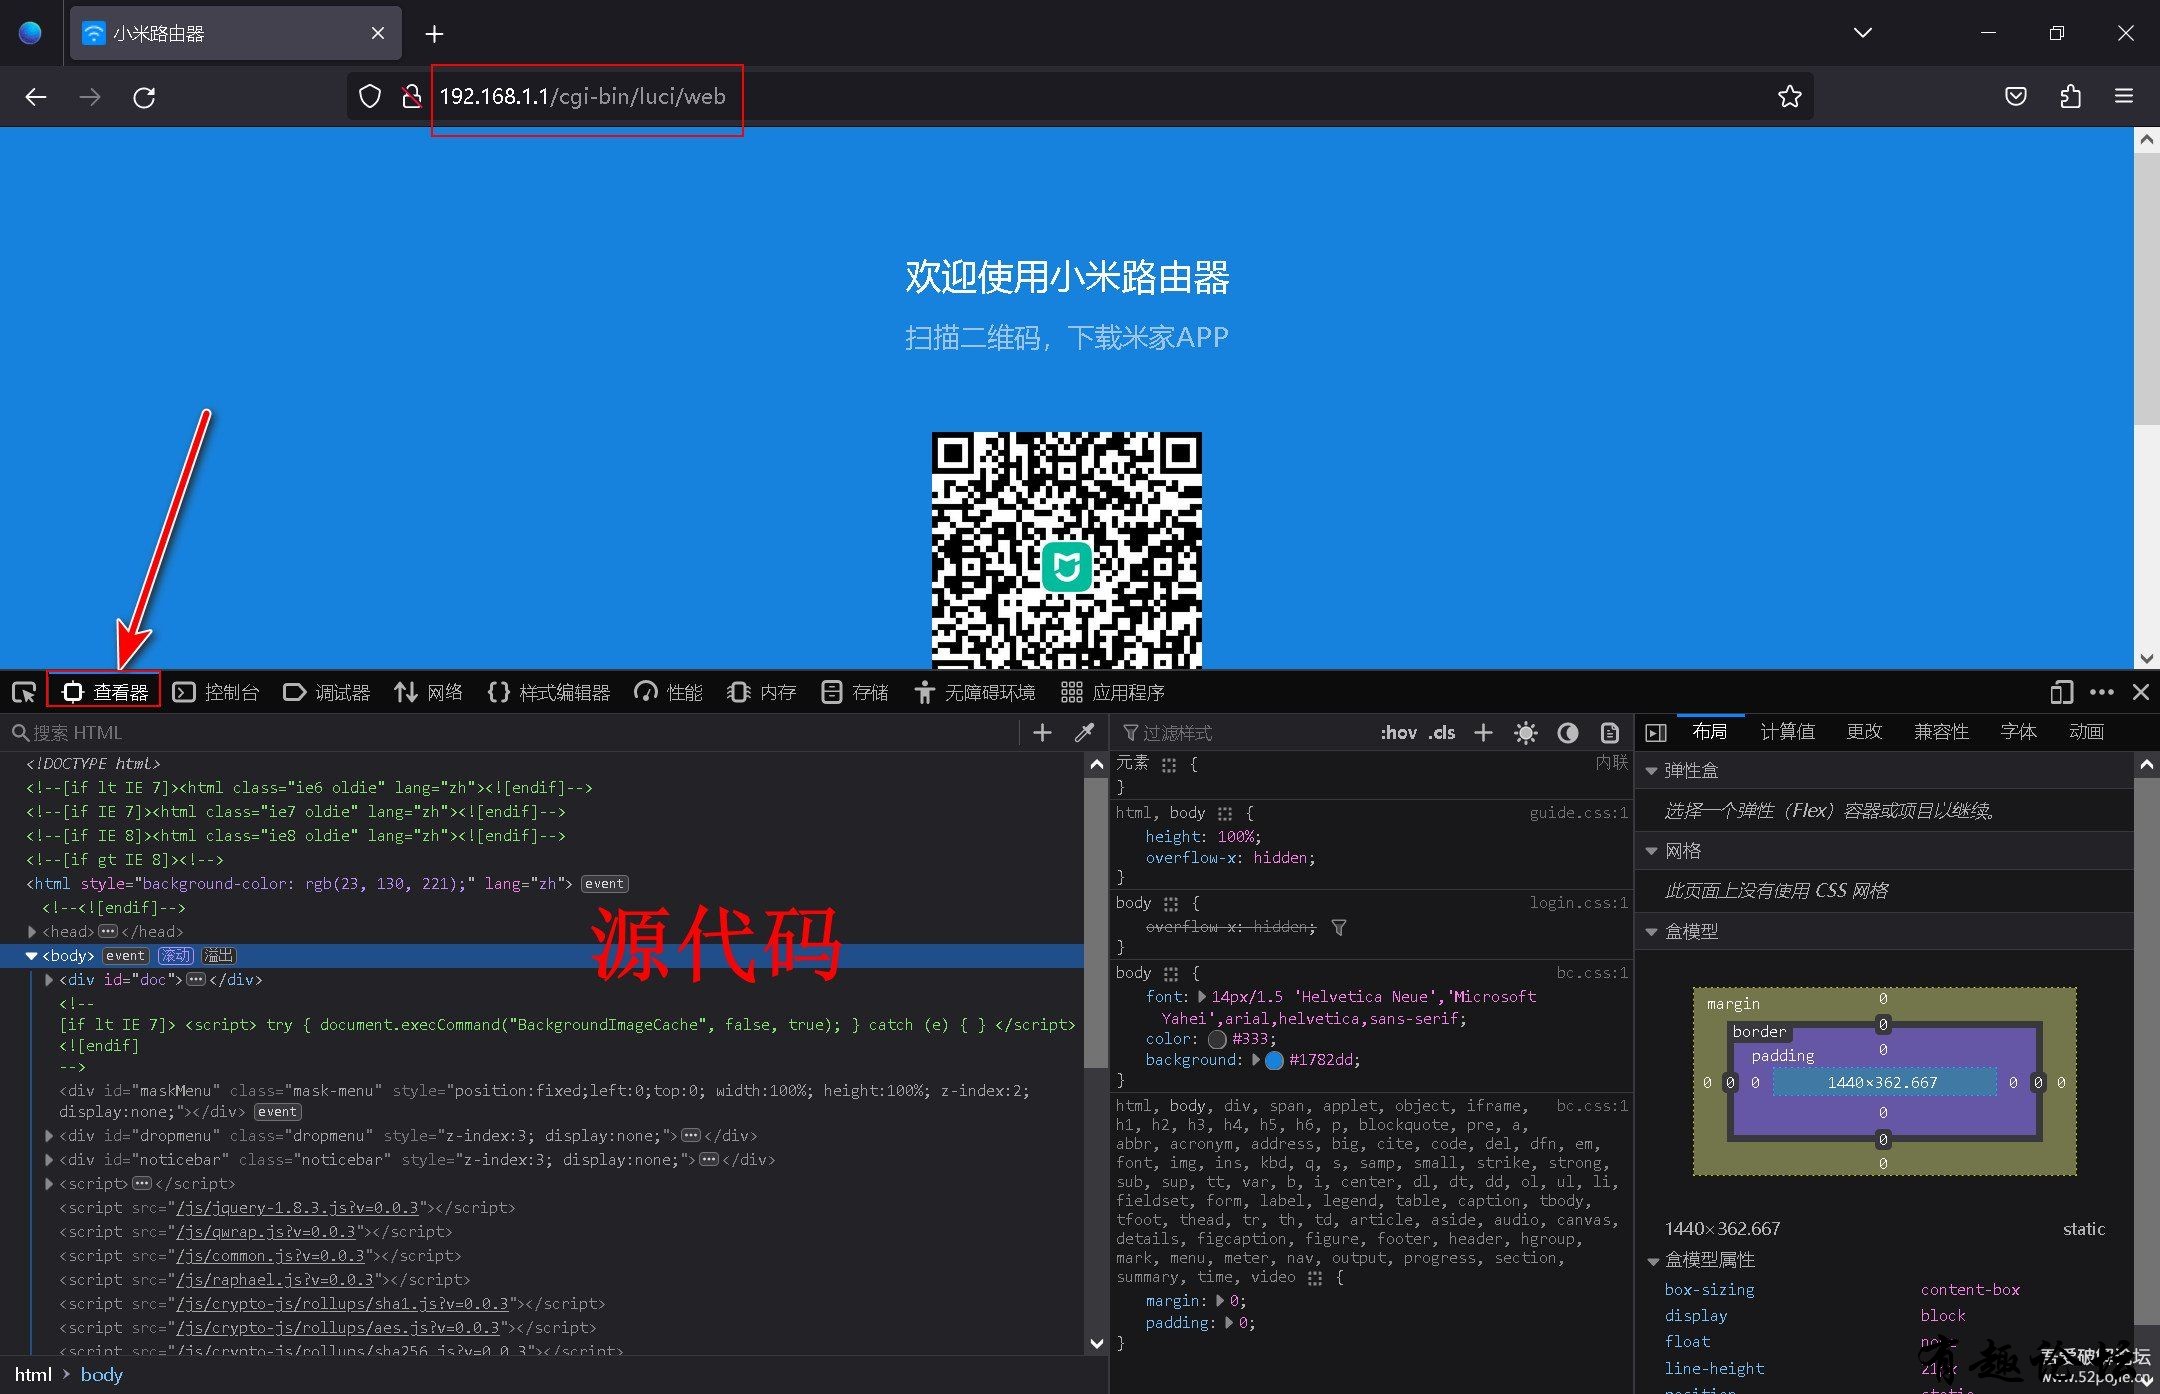Collapse the sidebar pane toggle

coord(1656,733)
